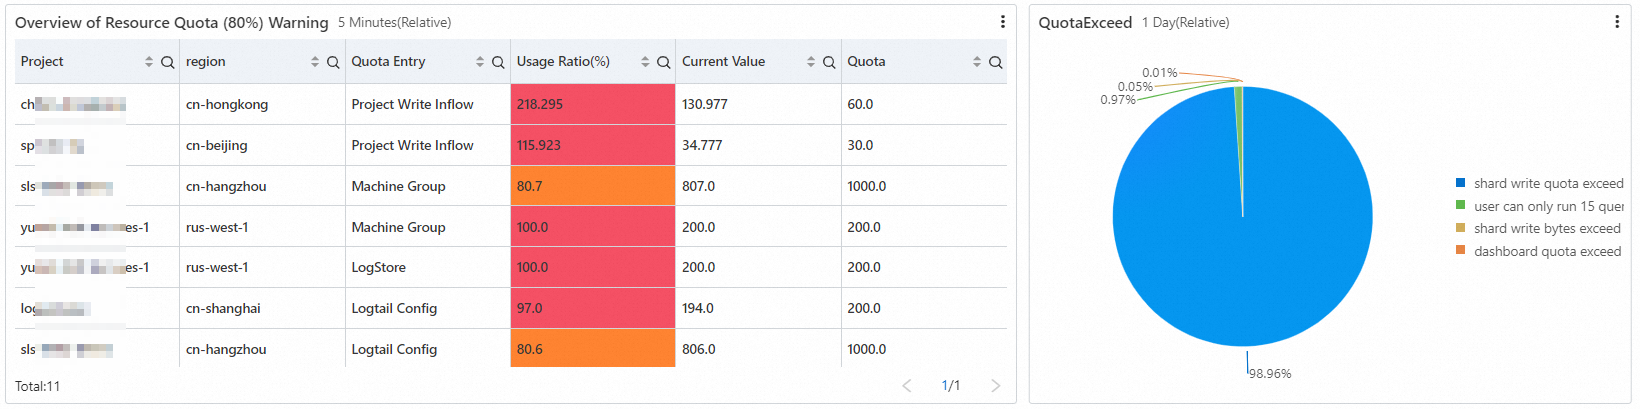Sort table by region
Viewport: 1640px width, 409px height.
[x=315, y=62]
